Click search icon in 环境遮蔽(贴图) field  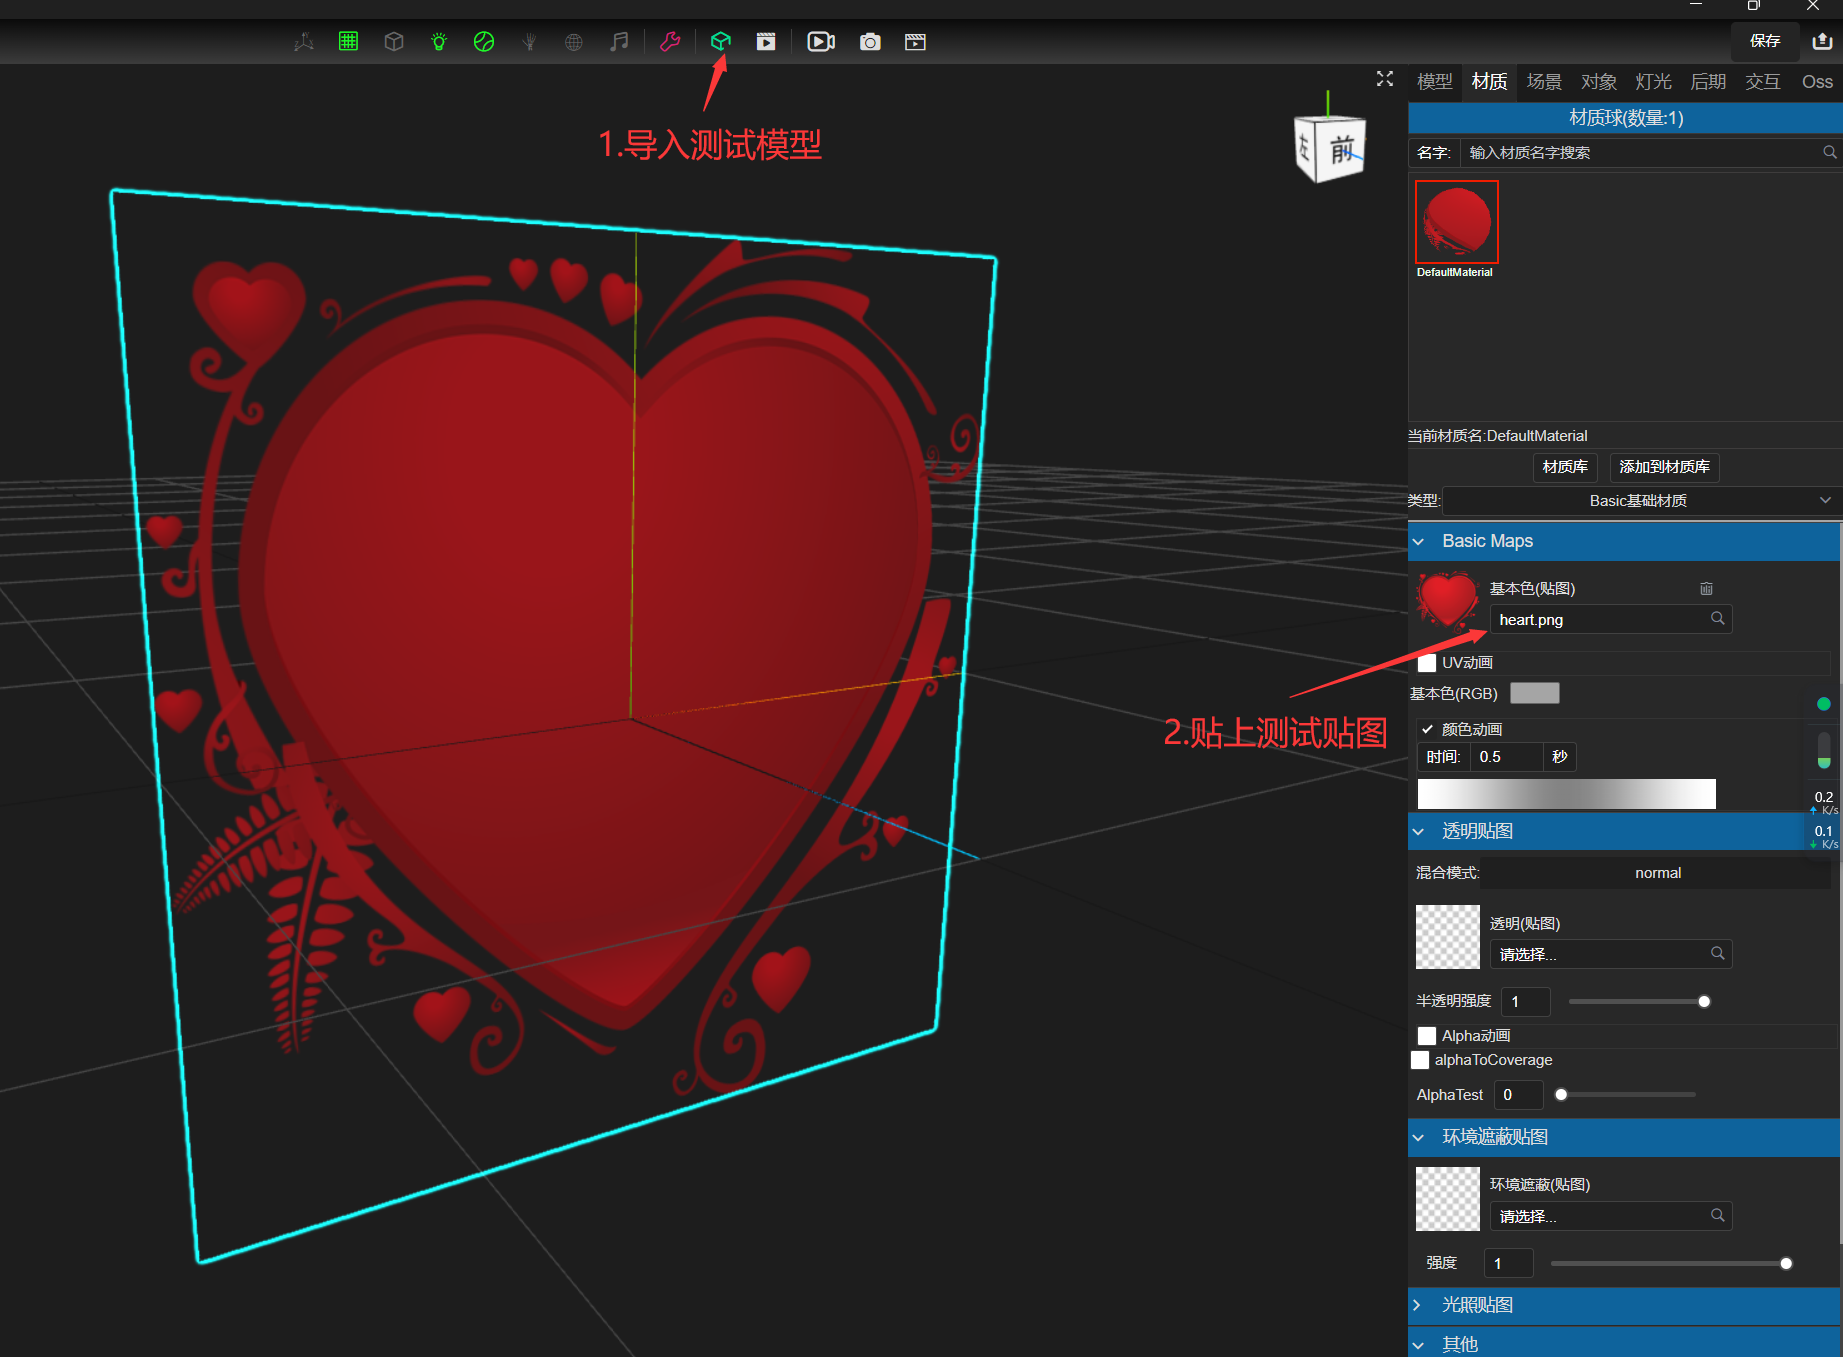click(x=1717, y=1216)
